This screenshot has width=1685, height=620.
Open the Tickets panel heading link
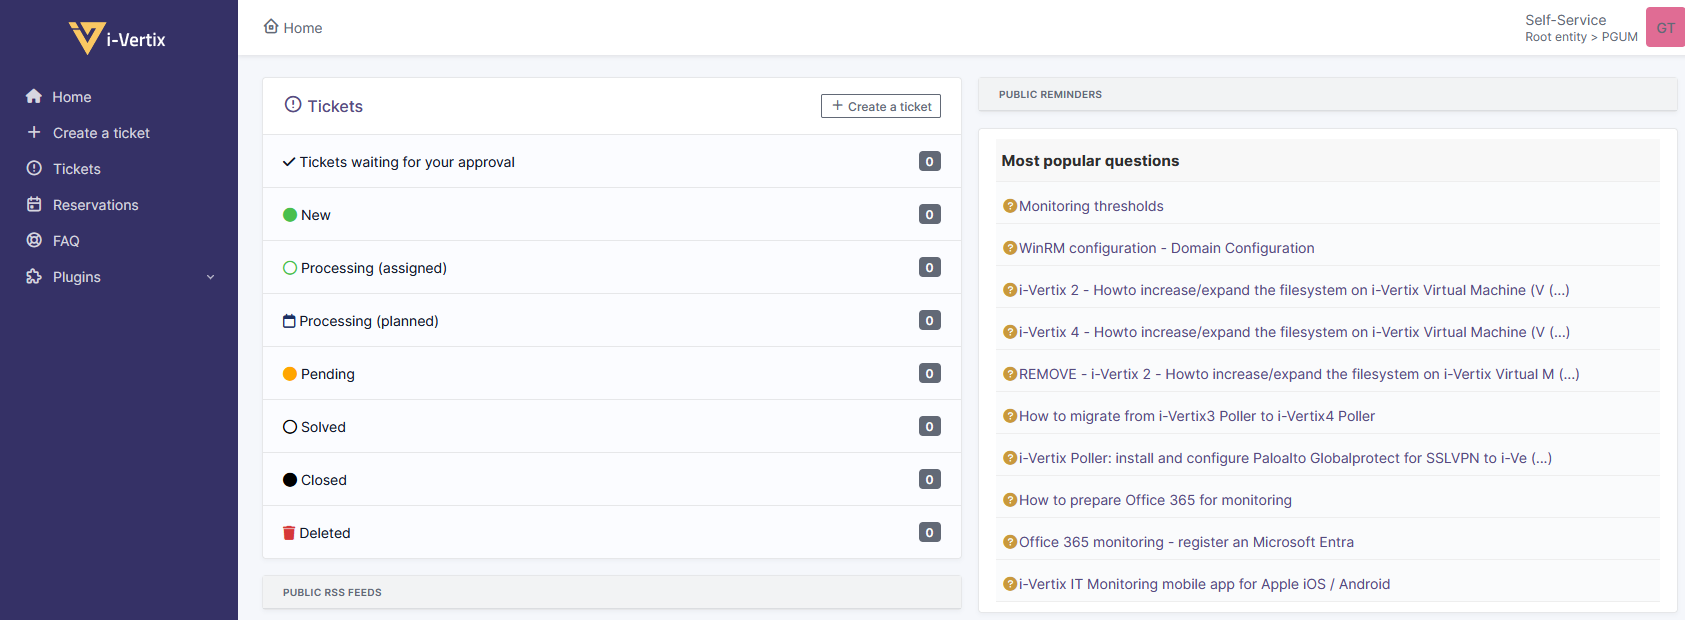click(x=324, y=106)
